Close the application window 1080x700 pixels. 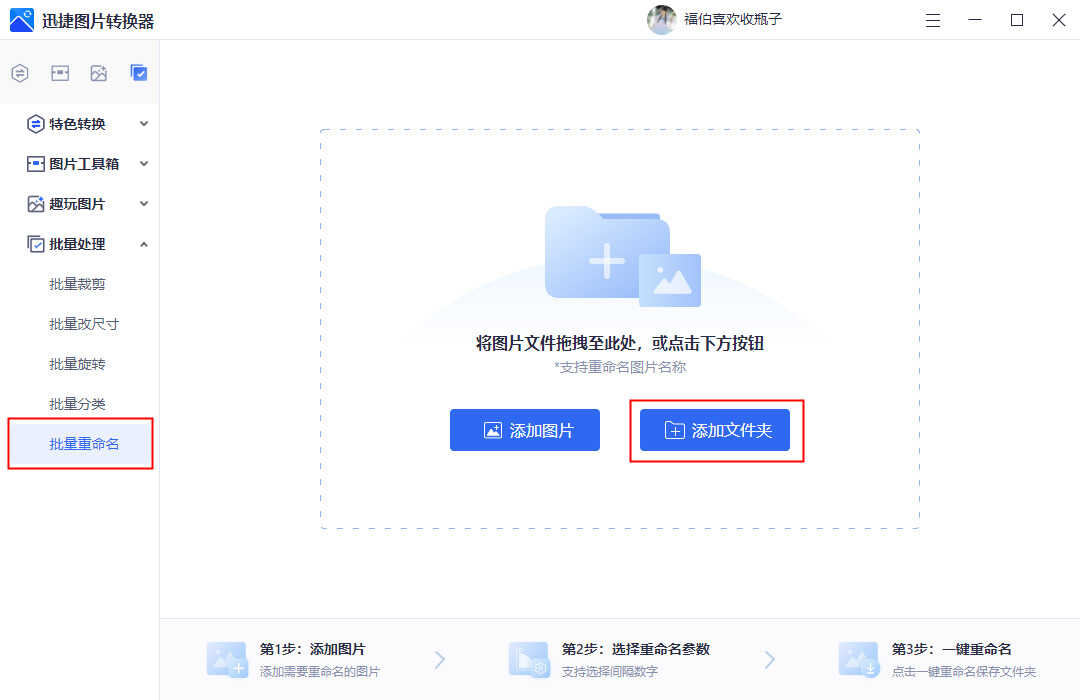click(x=1059, y=20)
